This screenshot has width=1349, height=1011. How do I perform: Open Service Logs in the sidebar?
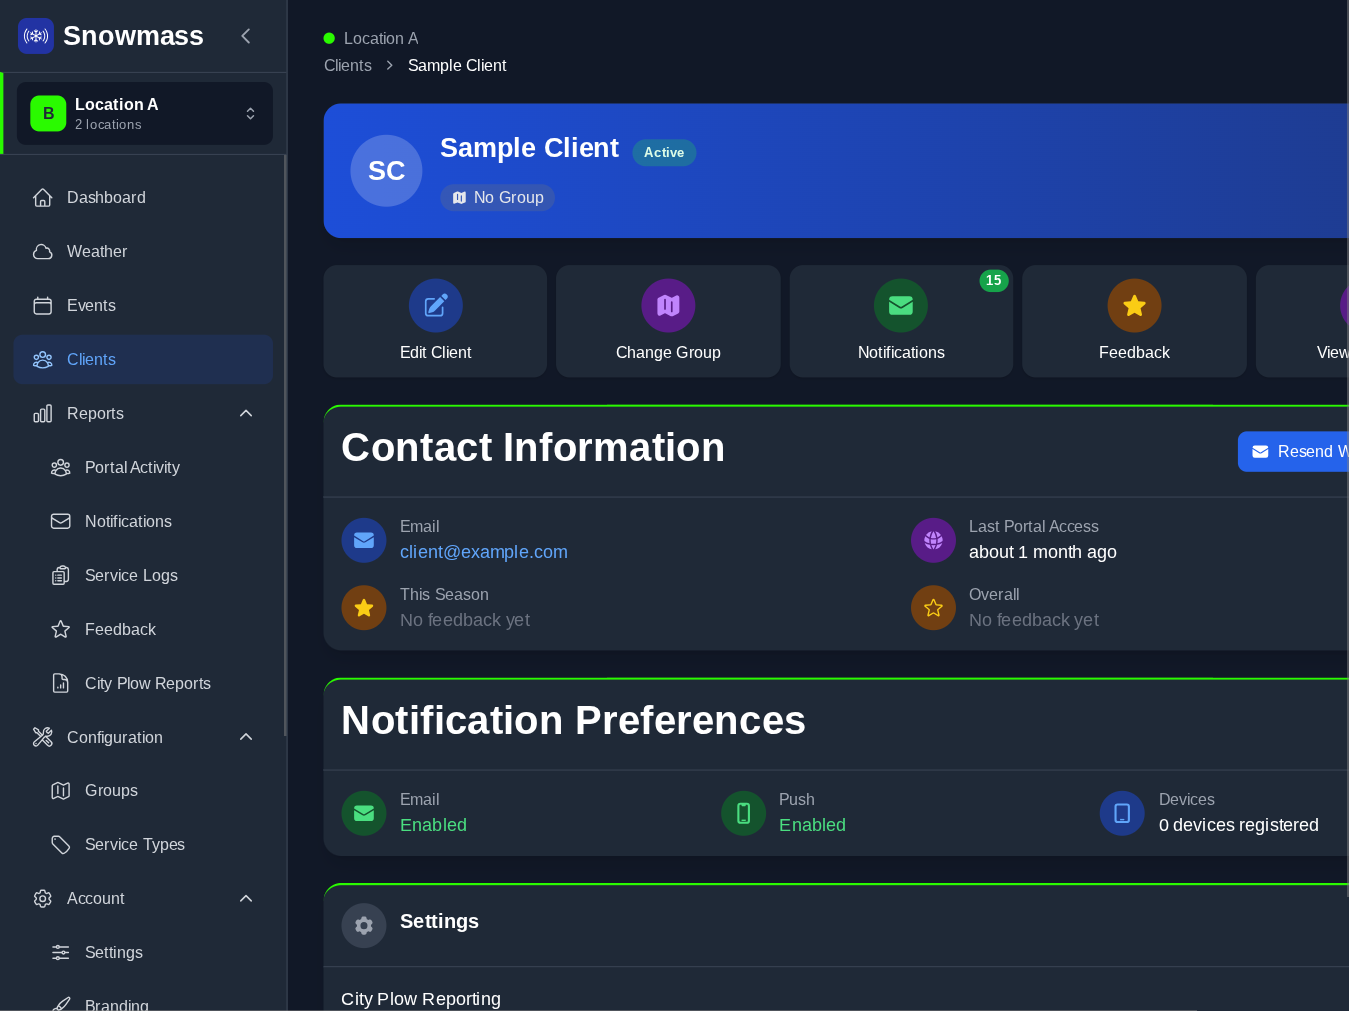pyautogui.click(x=131, y=576)
